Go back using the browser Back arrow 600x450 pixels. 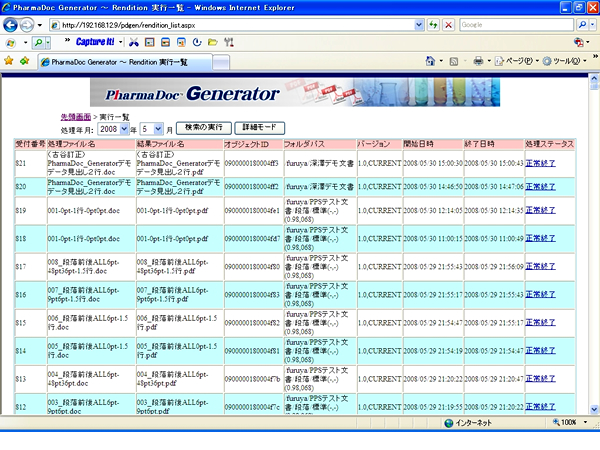click(10, 25)
